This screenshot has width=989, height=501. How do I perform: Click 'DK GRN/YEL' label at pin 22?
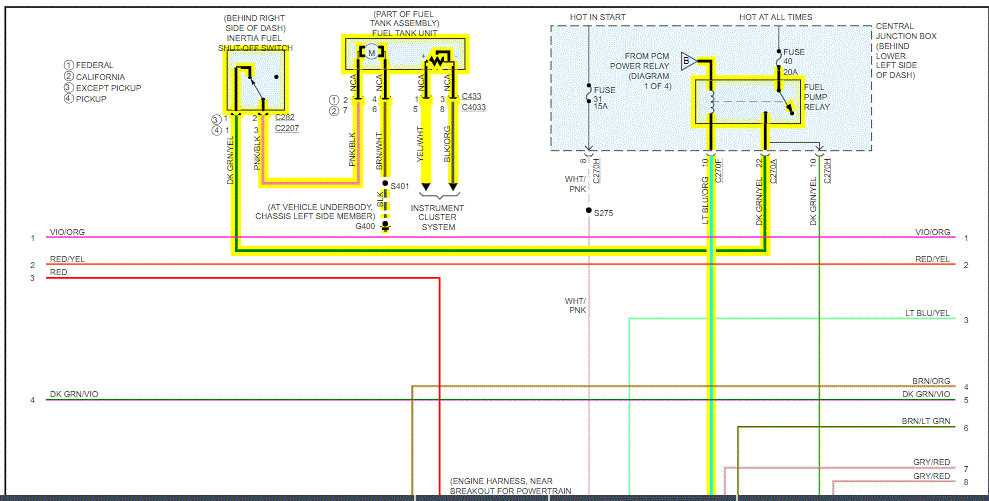758,201
